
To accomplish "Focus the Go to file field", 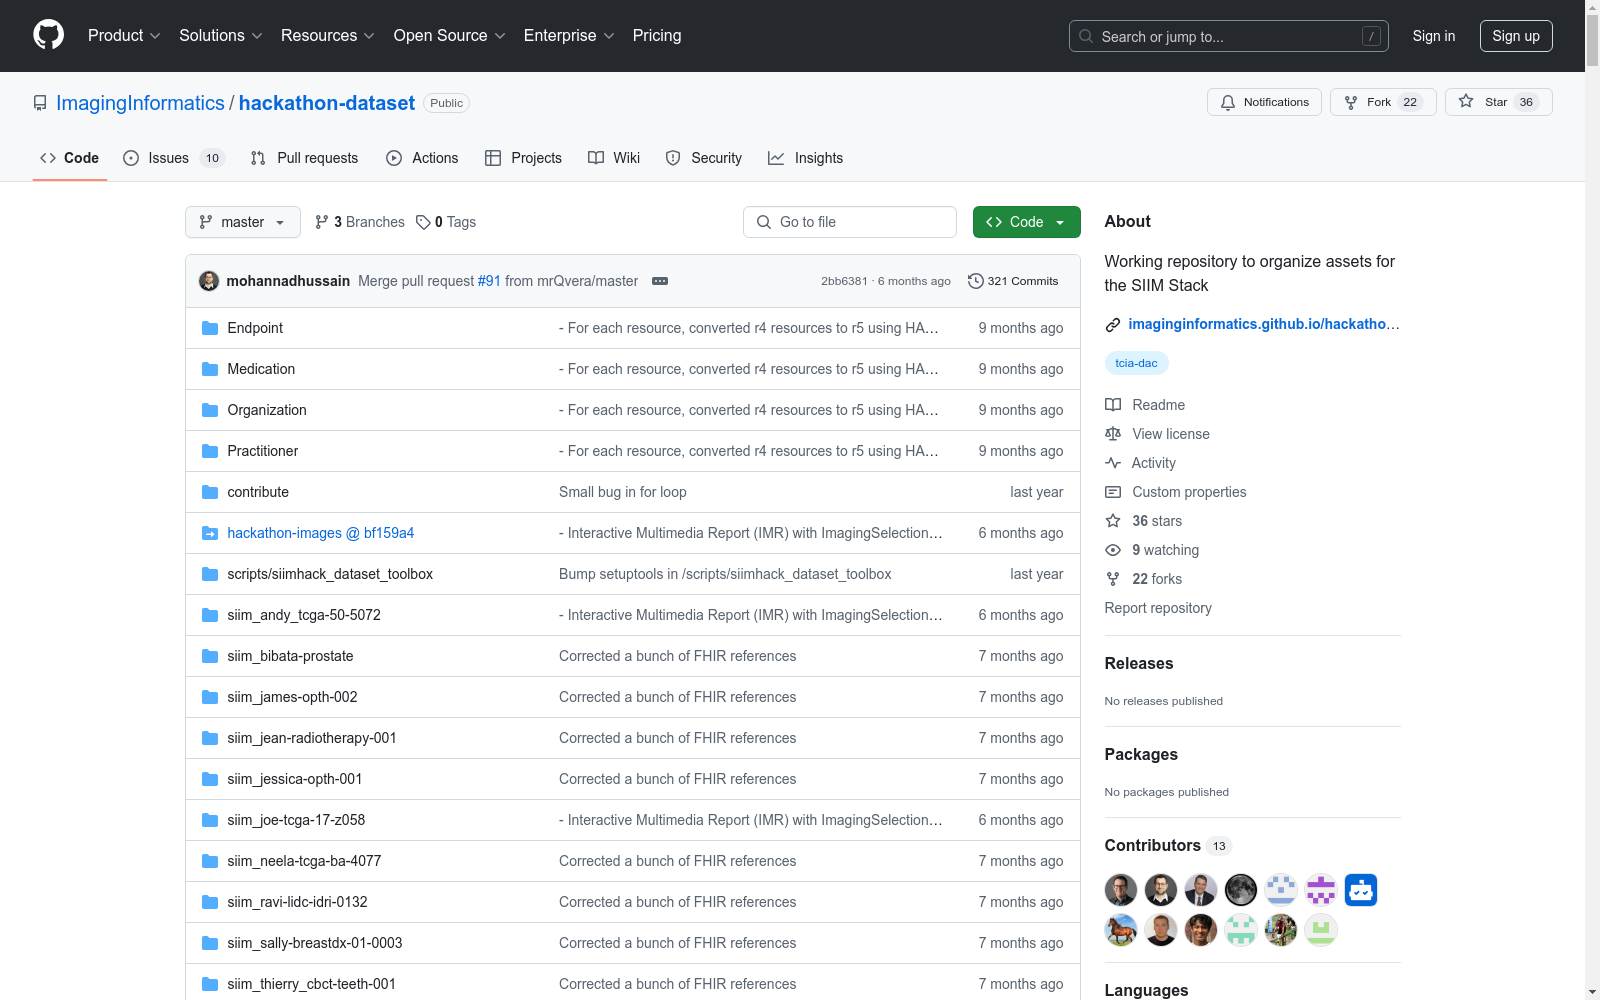I will click(850, 222).
